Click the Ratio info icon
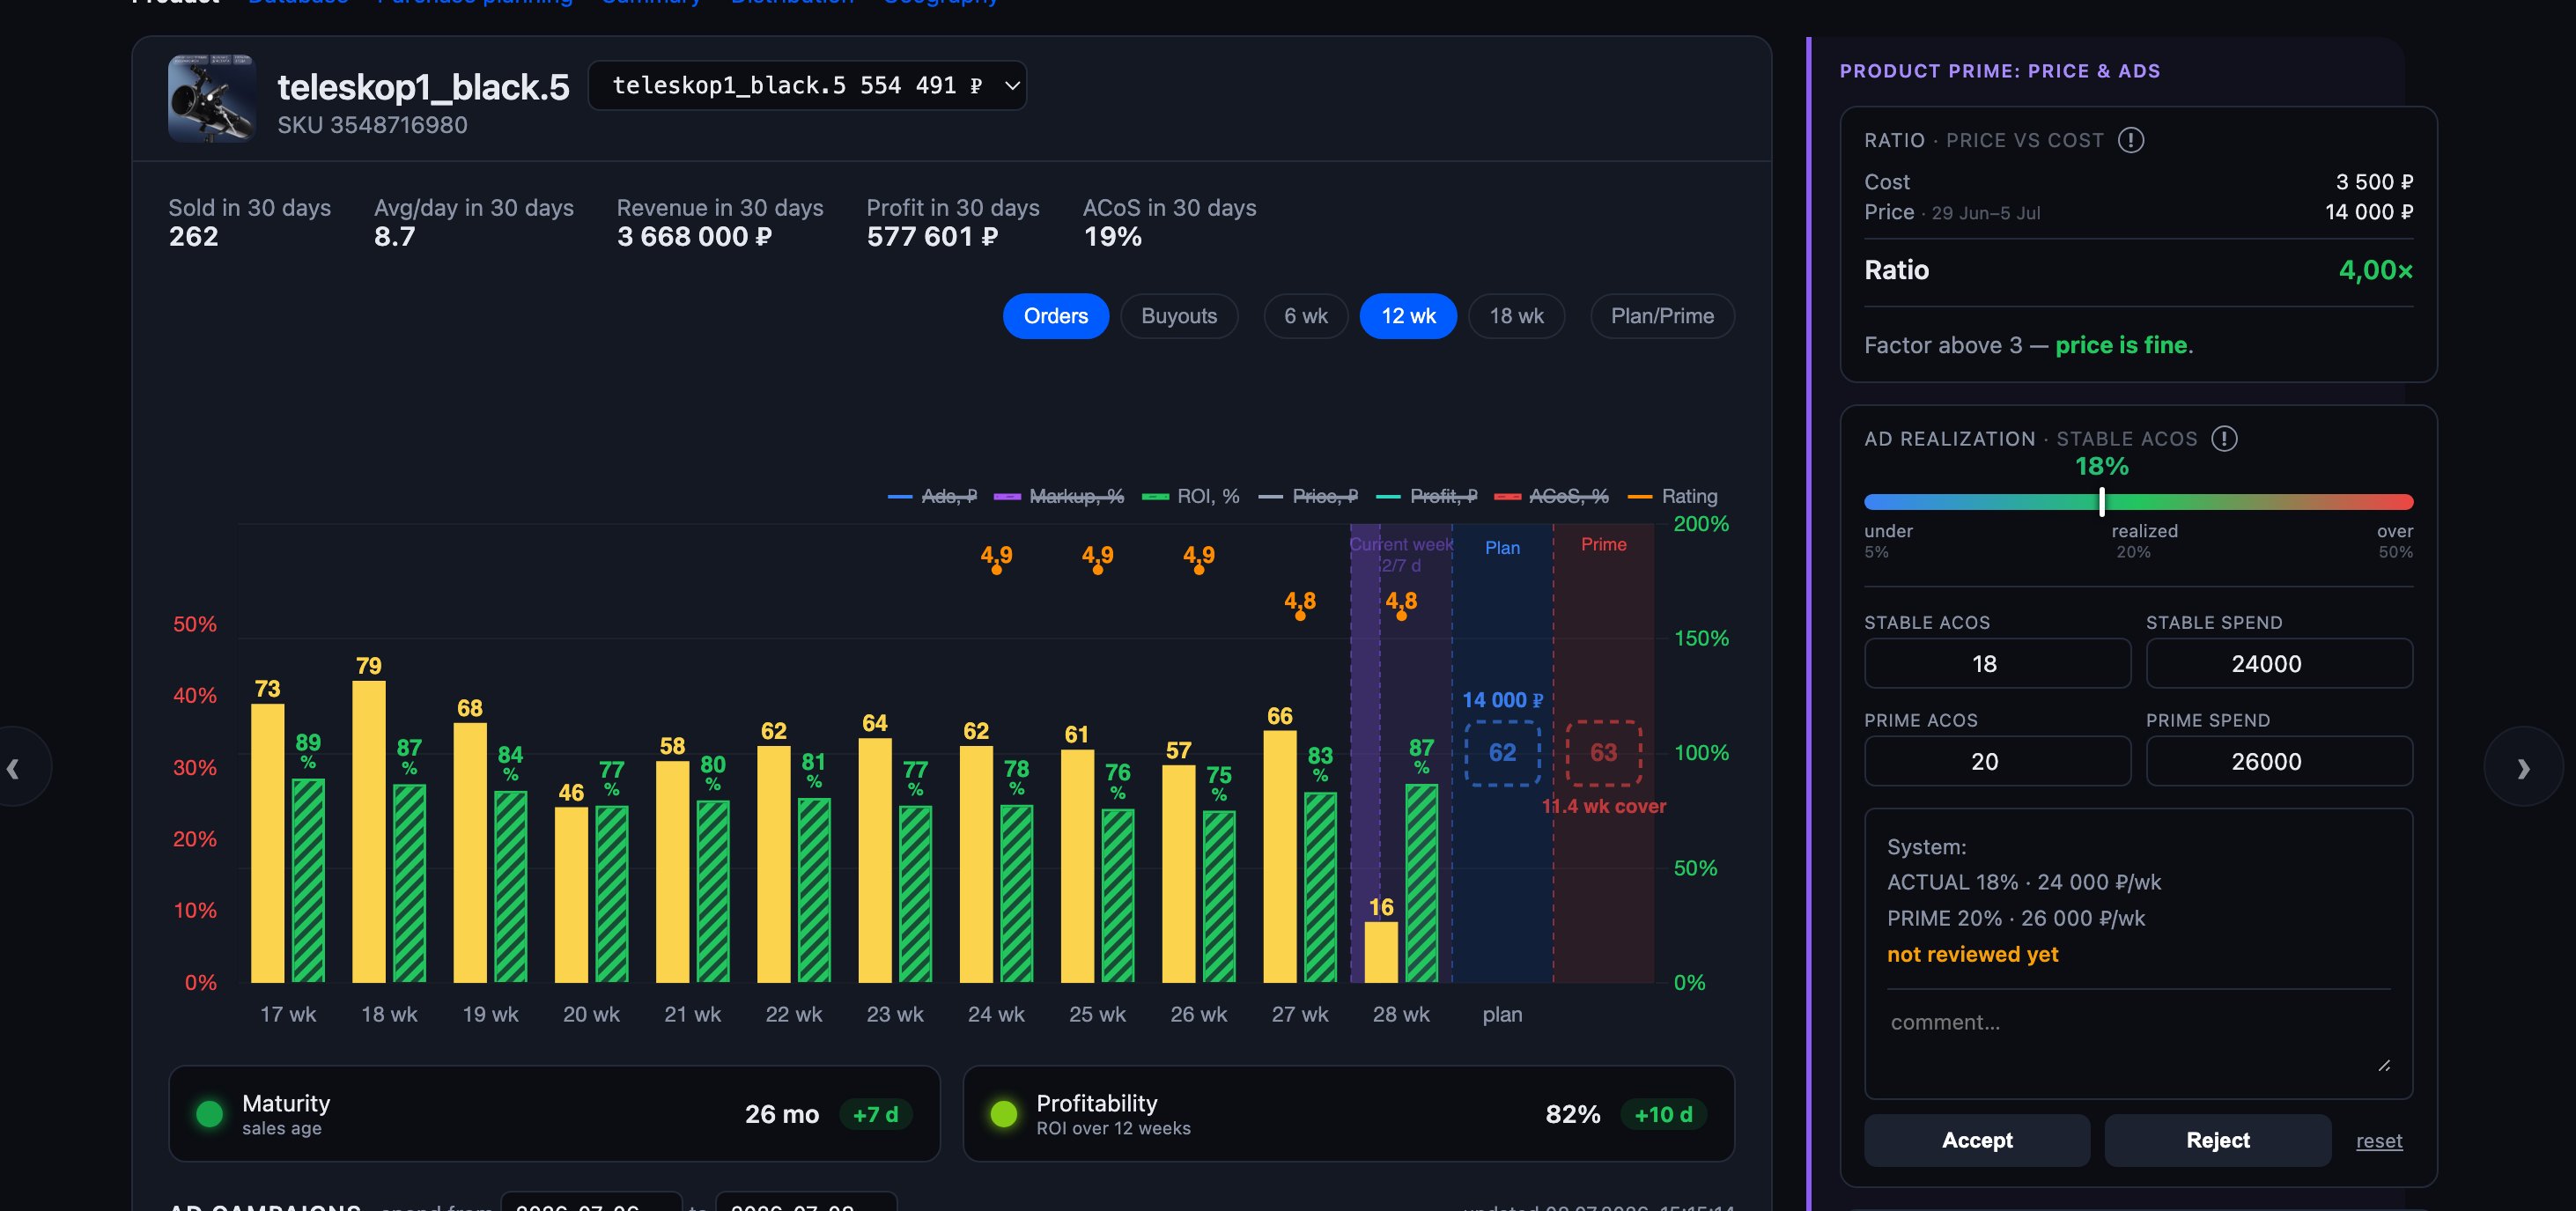The image size is (2576, 1211). pos(2130,140)
